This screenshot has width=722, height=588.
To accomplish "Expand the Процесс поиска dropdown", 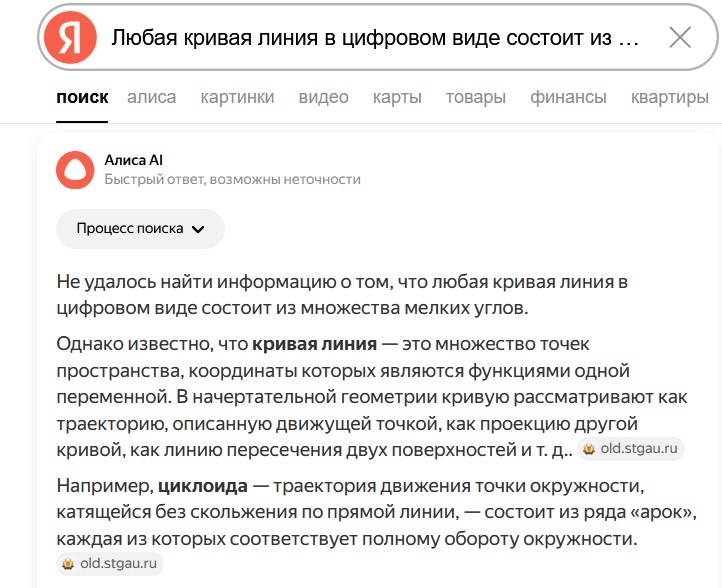I will point(140,228).
